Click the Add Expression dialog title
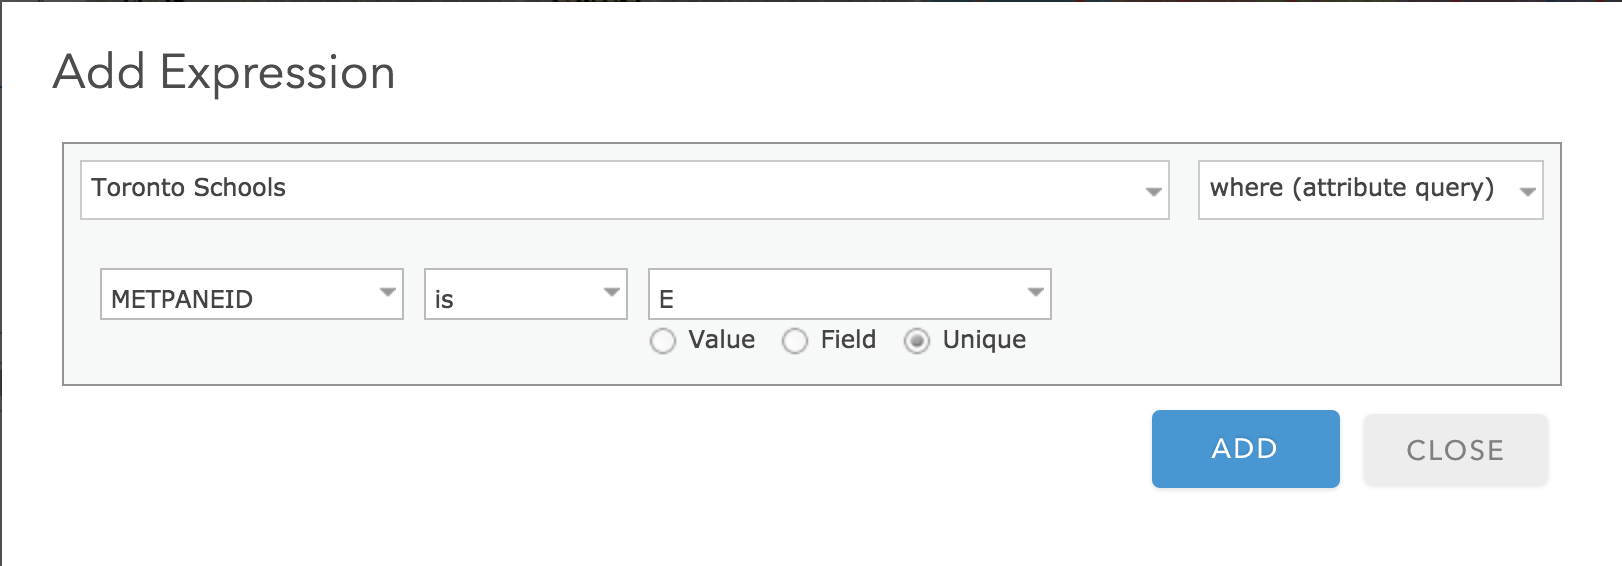Image resolution: width=1622 pixels, height=566 pixels. coord(224,72)
